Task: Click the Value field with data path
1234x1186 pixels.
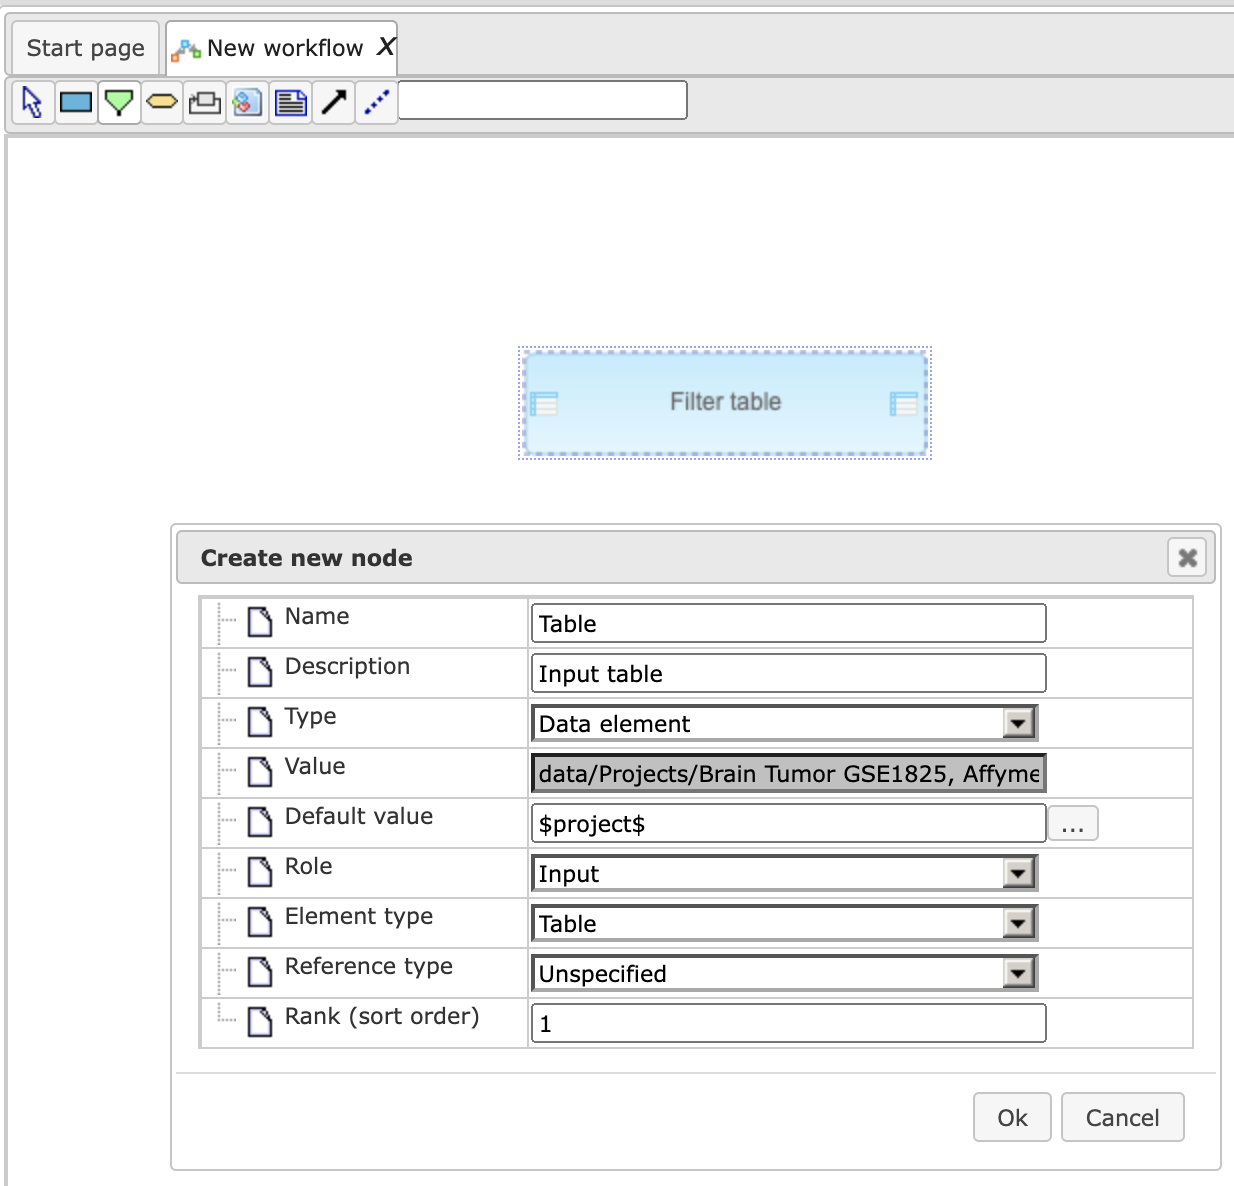Action: coord(788,773)
